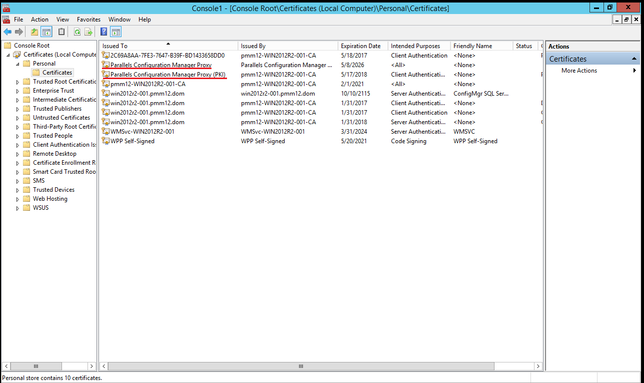Click the Forward arrow toolbar icon

pyautogui.click(x=19, y=32)
